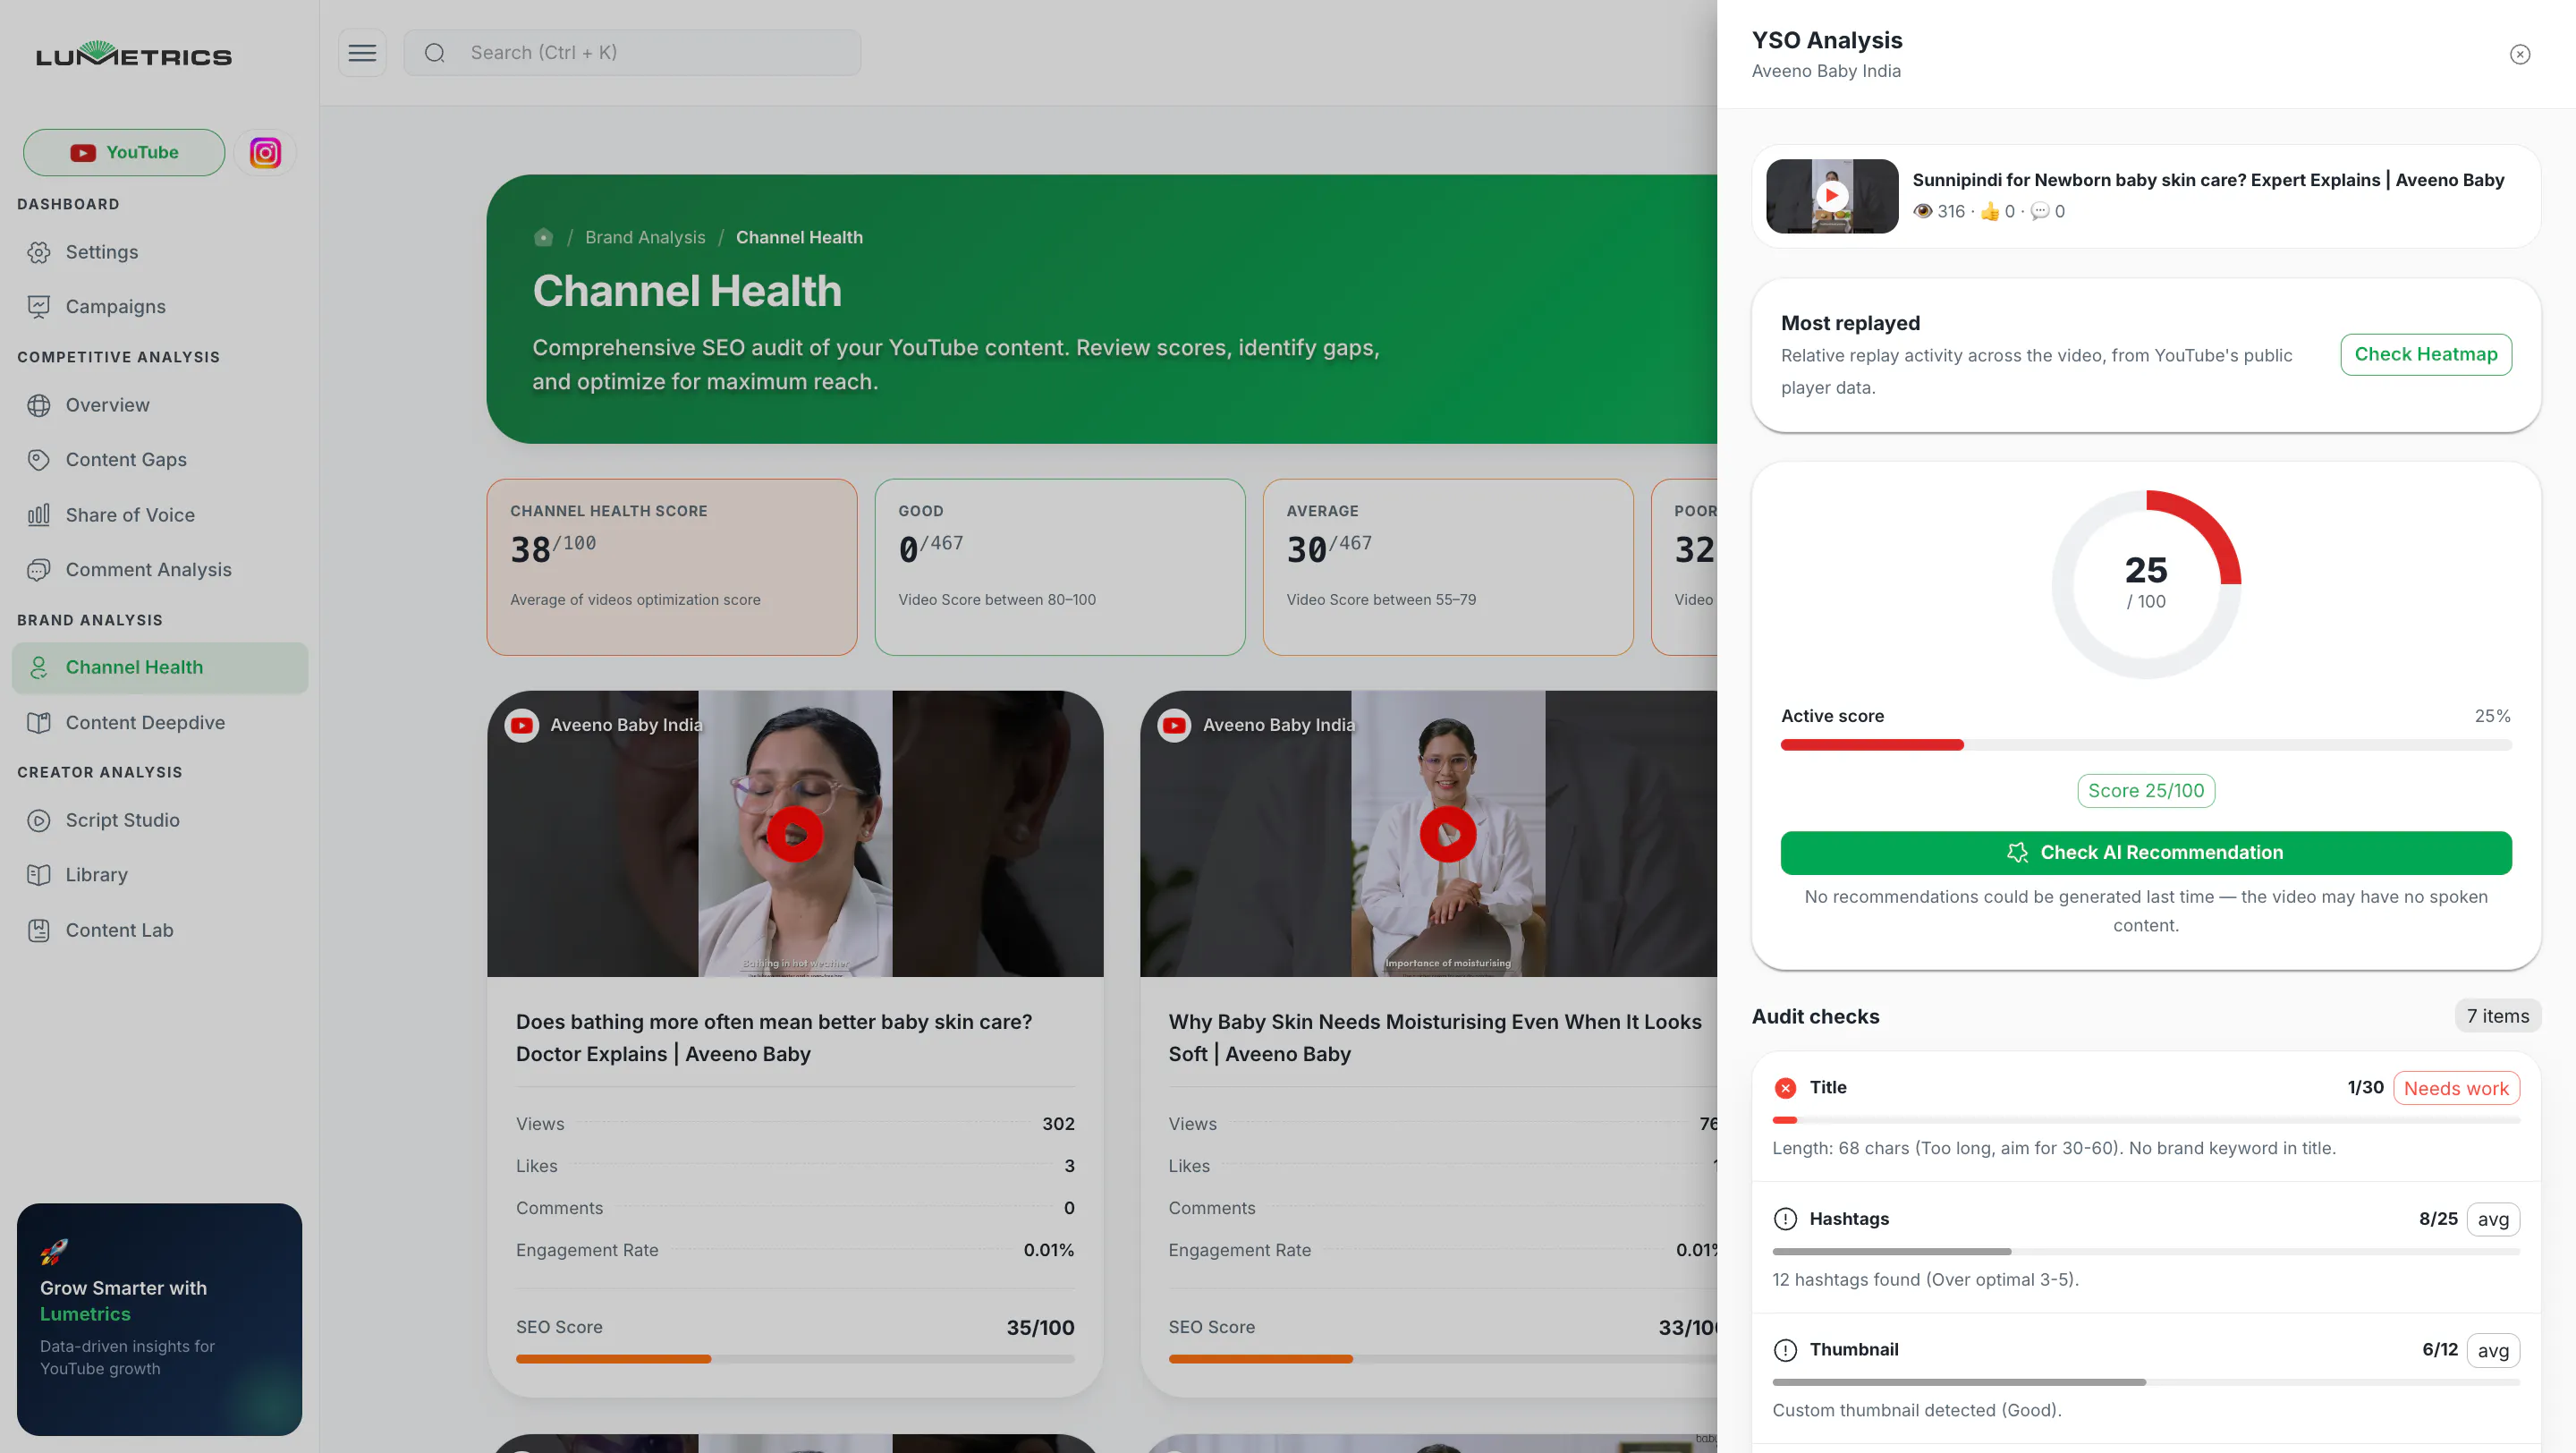Click the Content Deepdive book icon
The image size is (2576, 1453).
(x=39, y=723)
